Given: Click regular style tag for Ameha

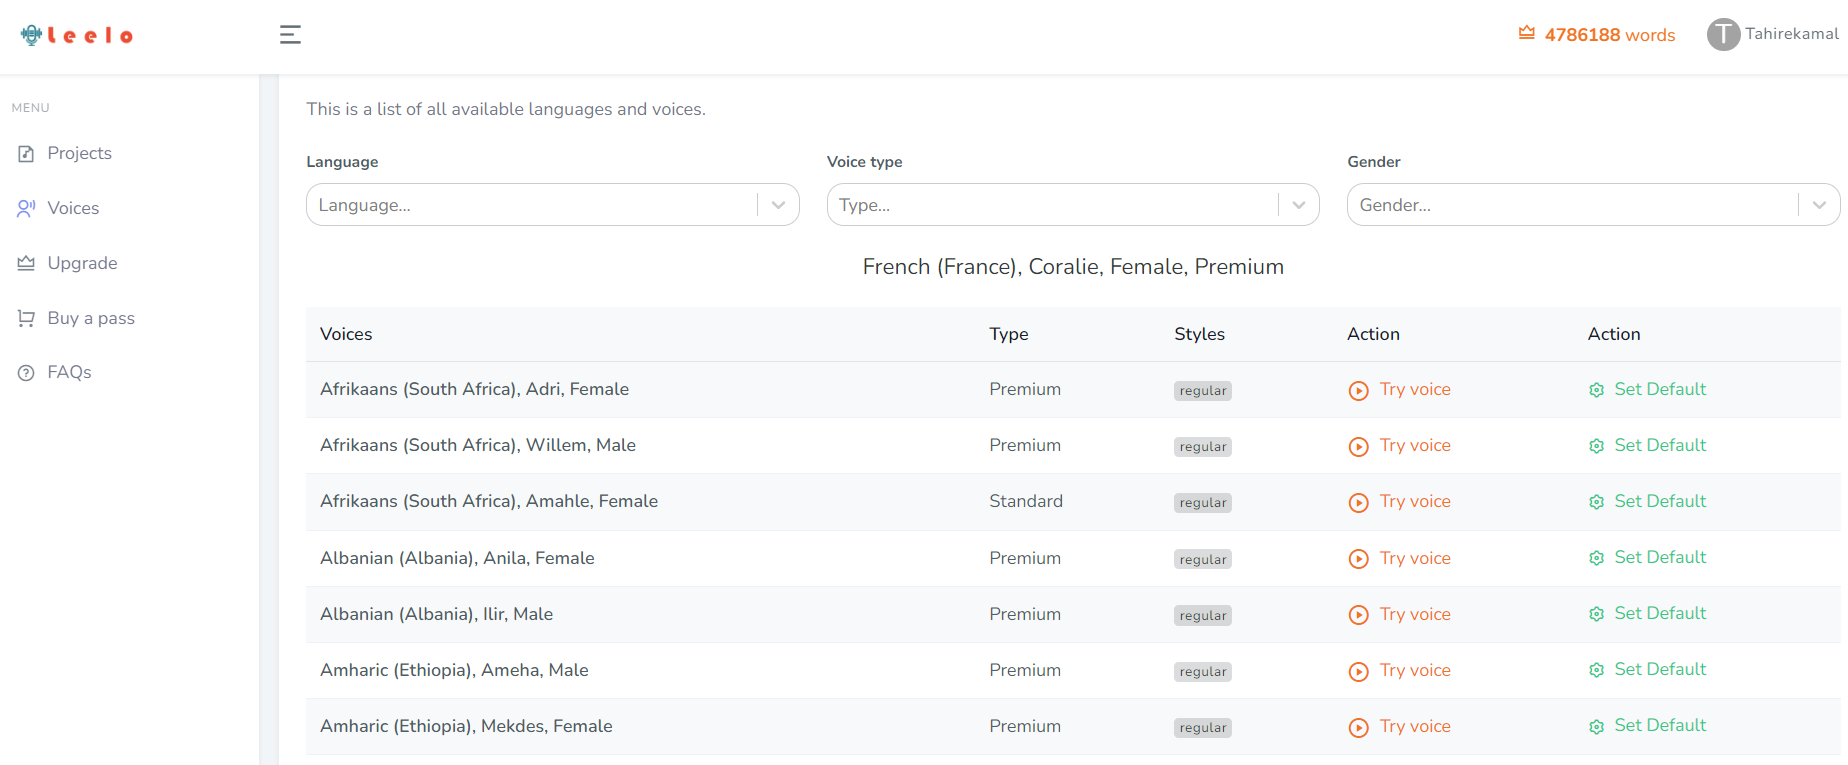Looking at the screenshot, I should point(1202,672).
